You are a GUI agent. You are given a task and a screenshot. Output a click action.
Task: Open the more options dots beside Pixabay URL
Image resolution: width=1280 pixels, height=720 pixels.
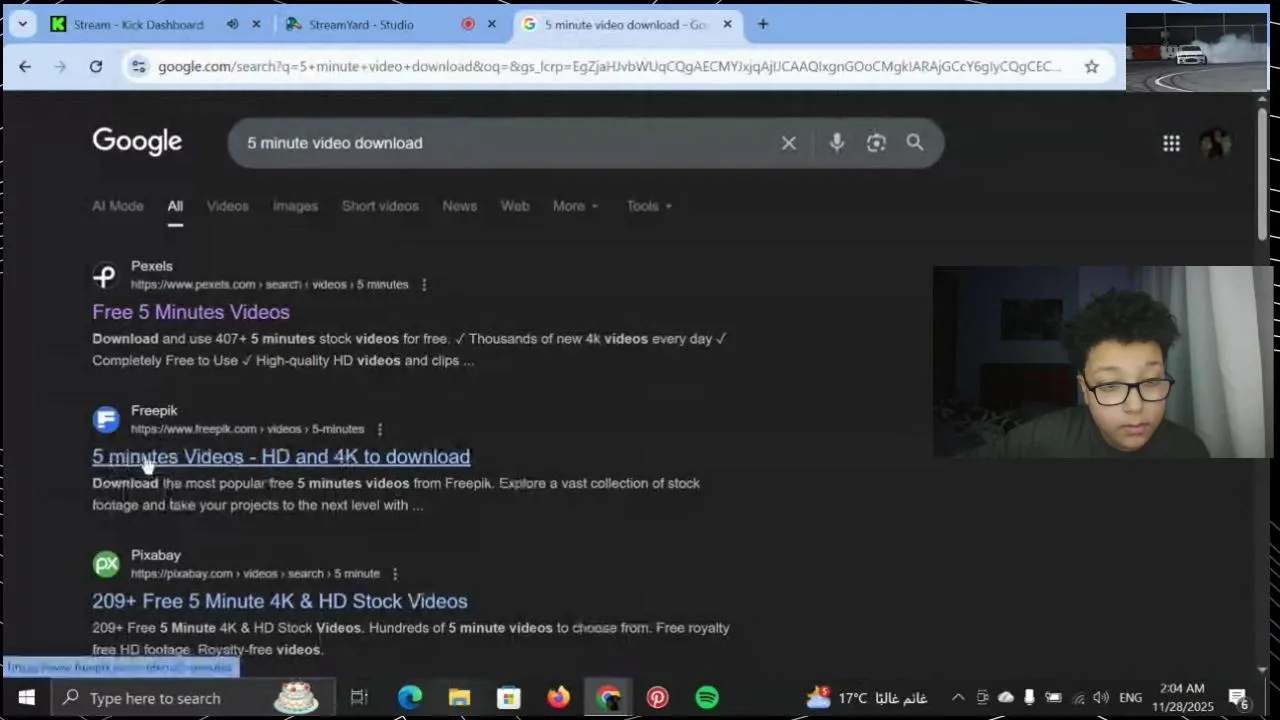click(x=395, y=574)
